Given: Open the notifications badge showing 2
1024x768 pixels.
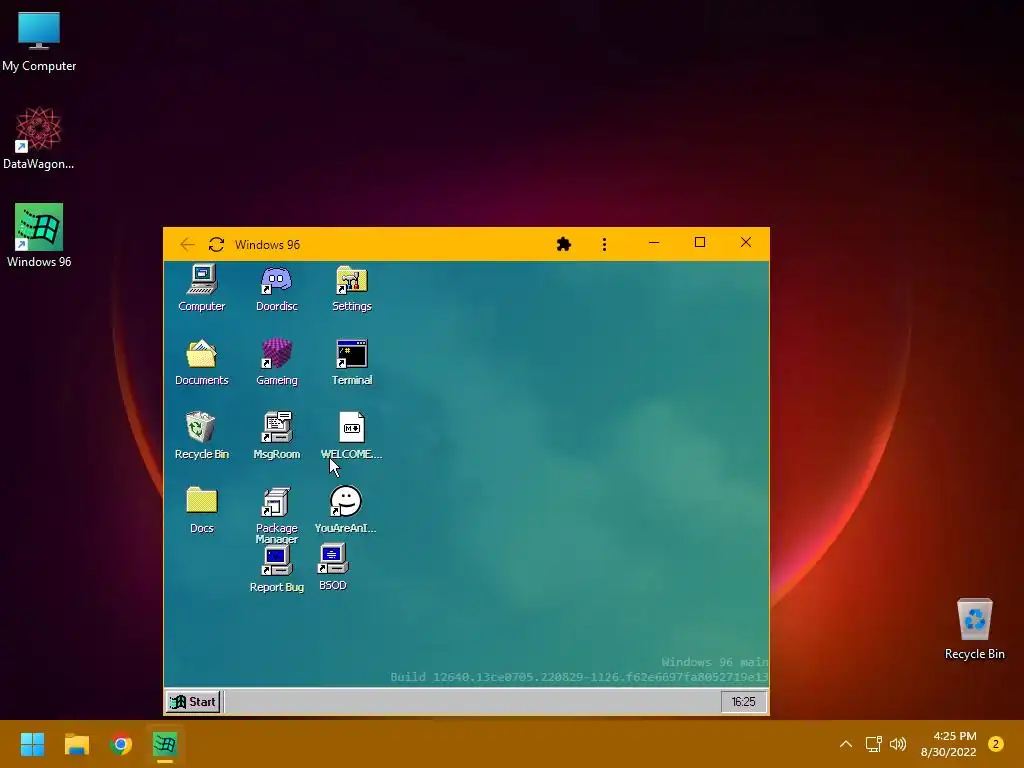Looking at the screenshot, I should coord(996,744).
